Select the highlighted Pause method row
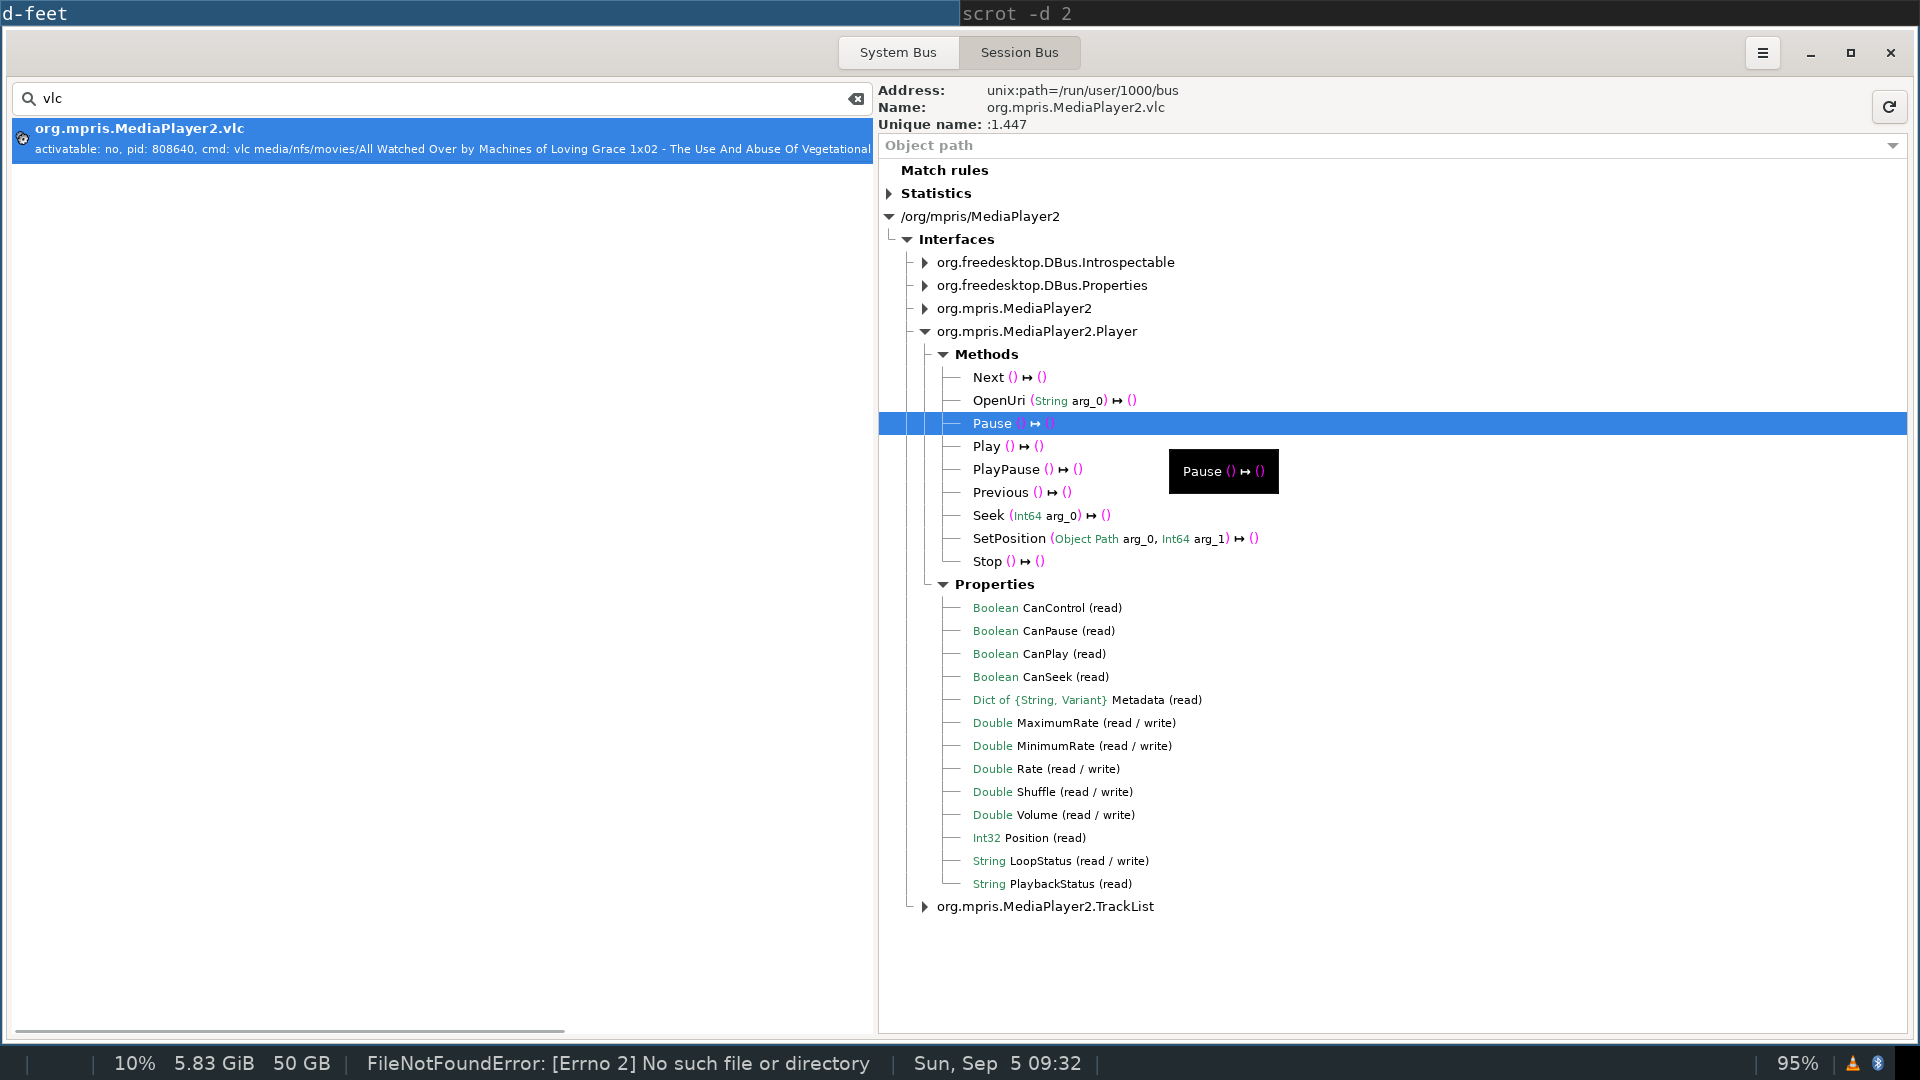This screenshot has height=1080, width=1920. (x=1392, y=424)
